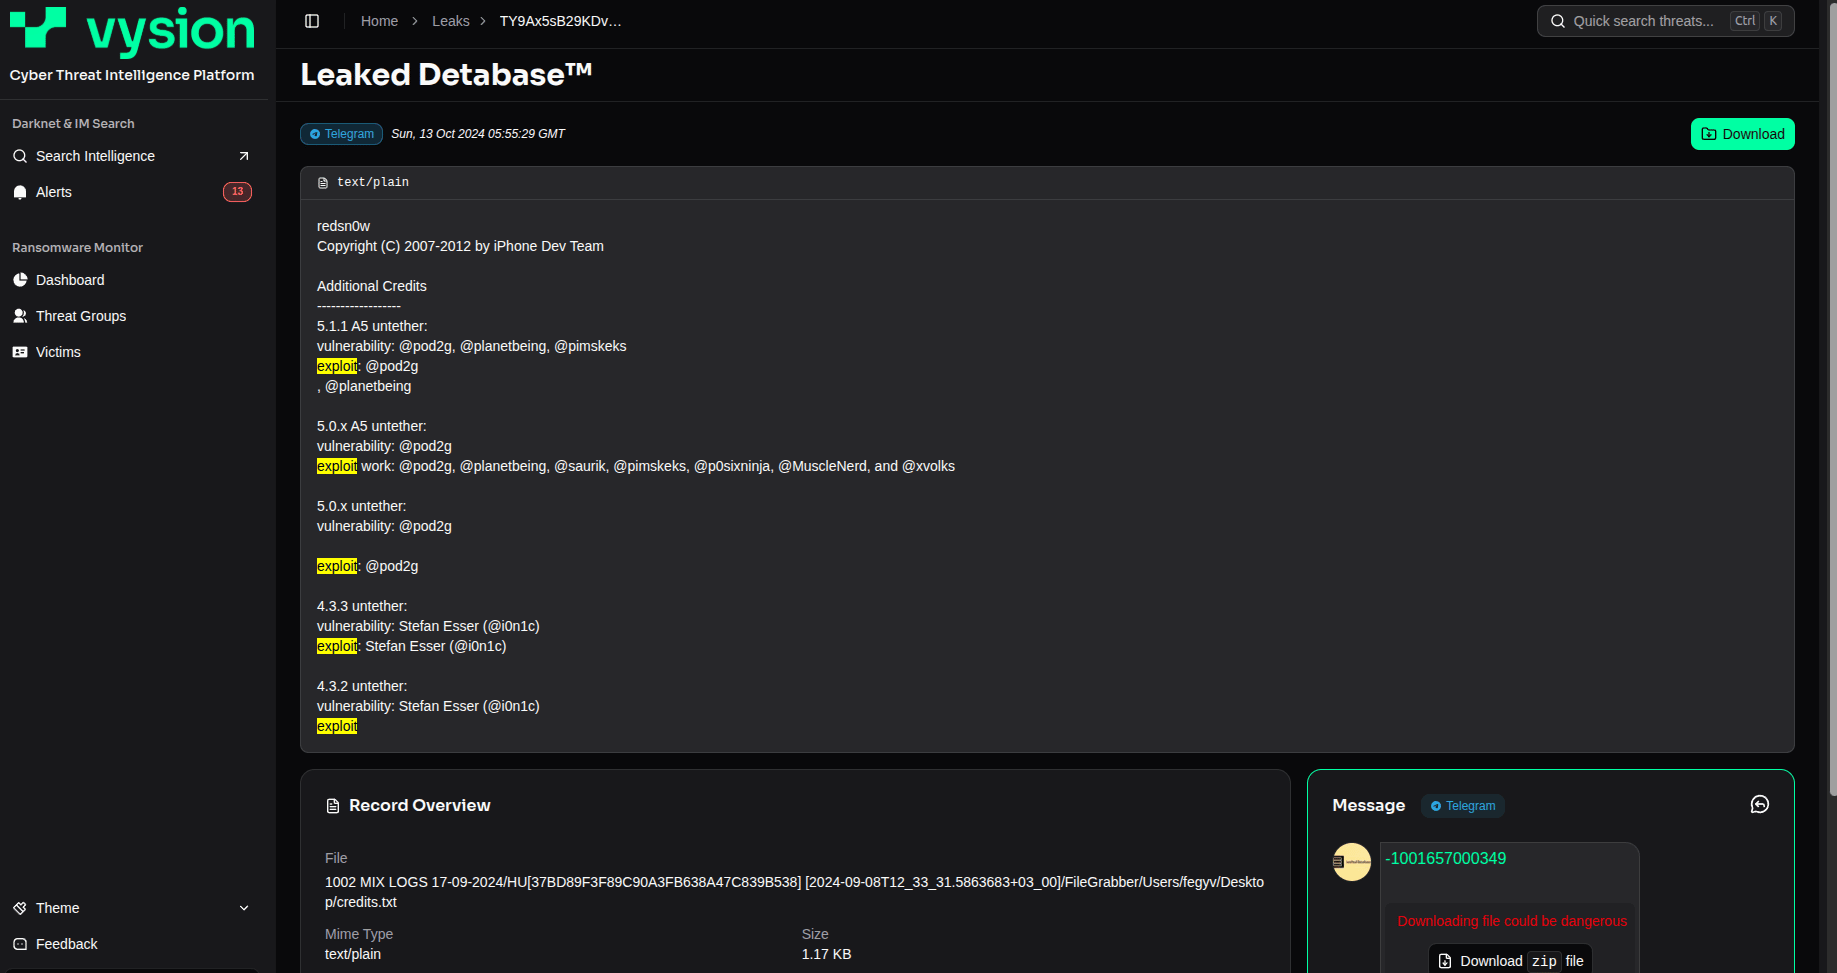
Task: Open Threat Groups section
Action: 132,316
